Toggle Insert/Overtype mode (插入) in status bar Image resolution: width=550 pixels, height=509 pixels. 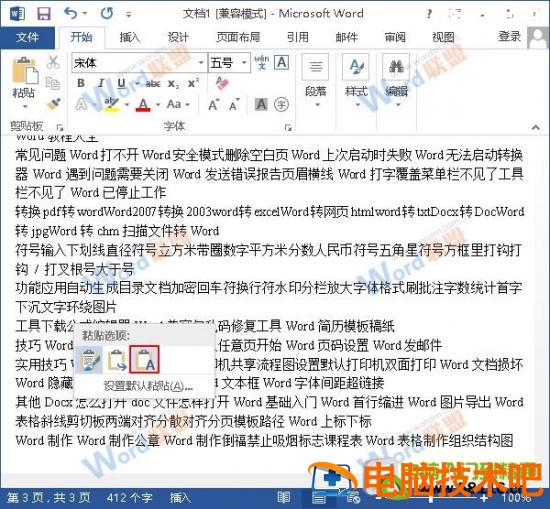click(x=180, y=497)
